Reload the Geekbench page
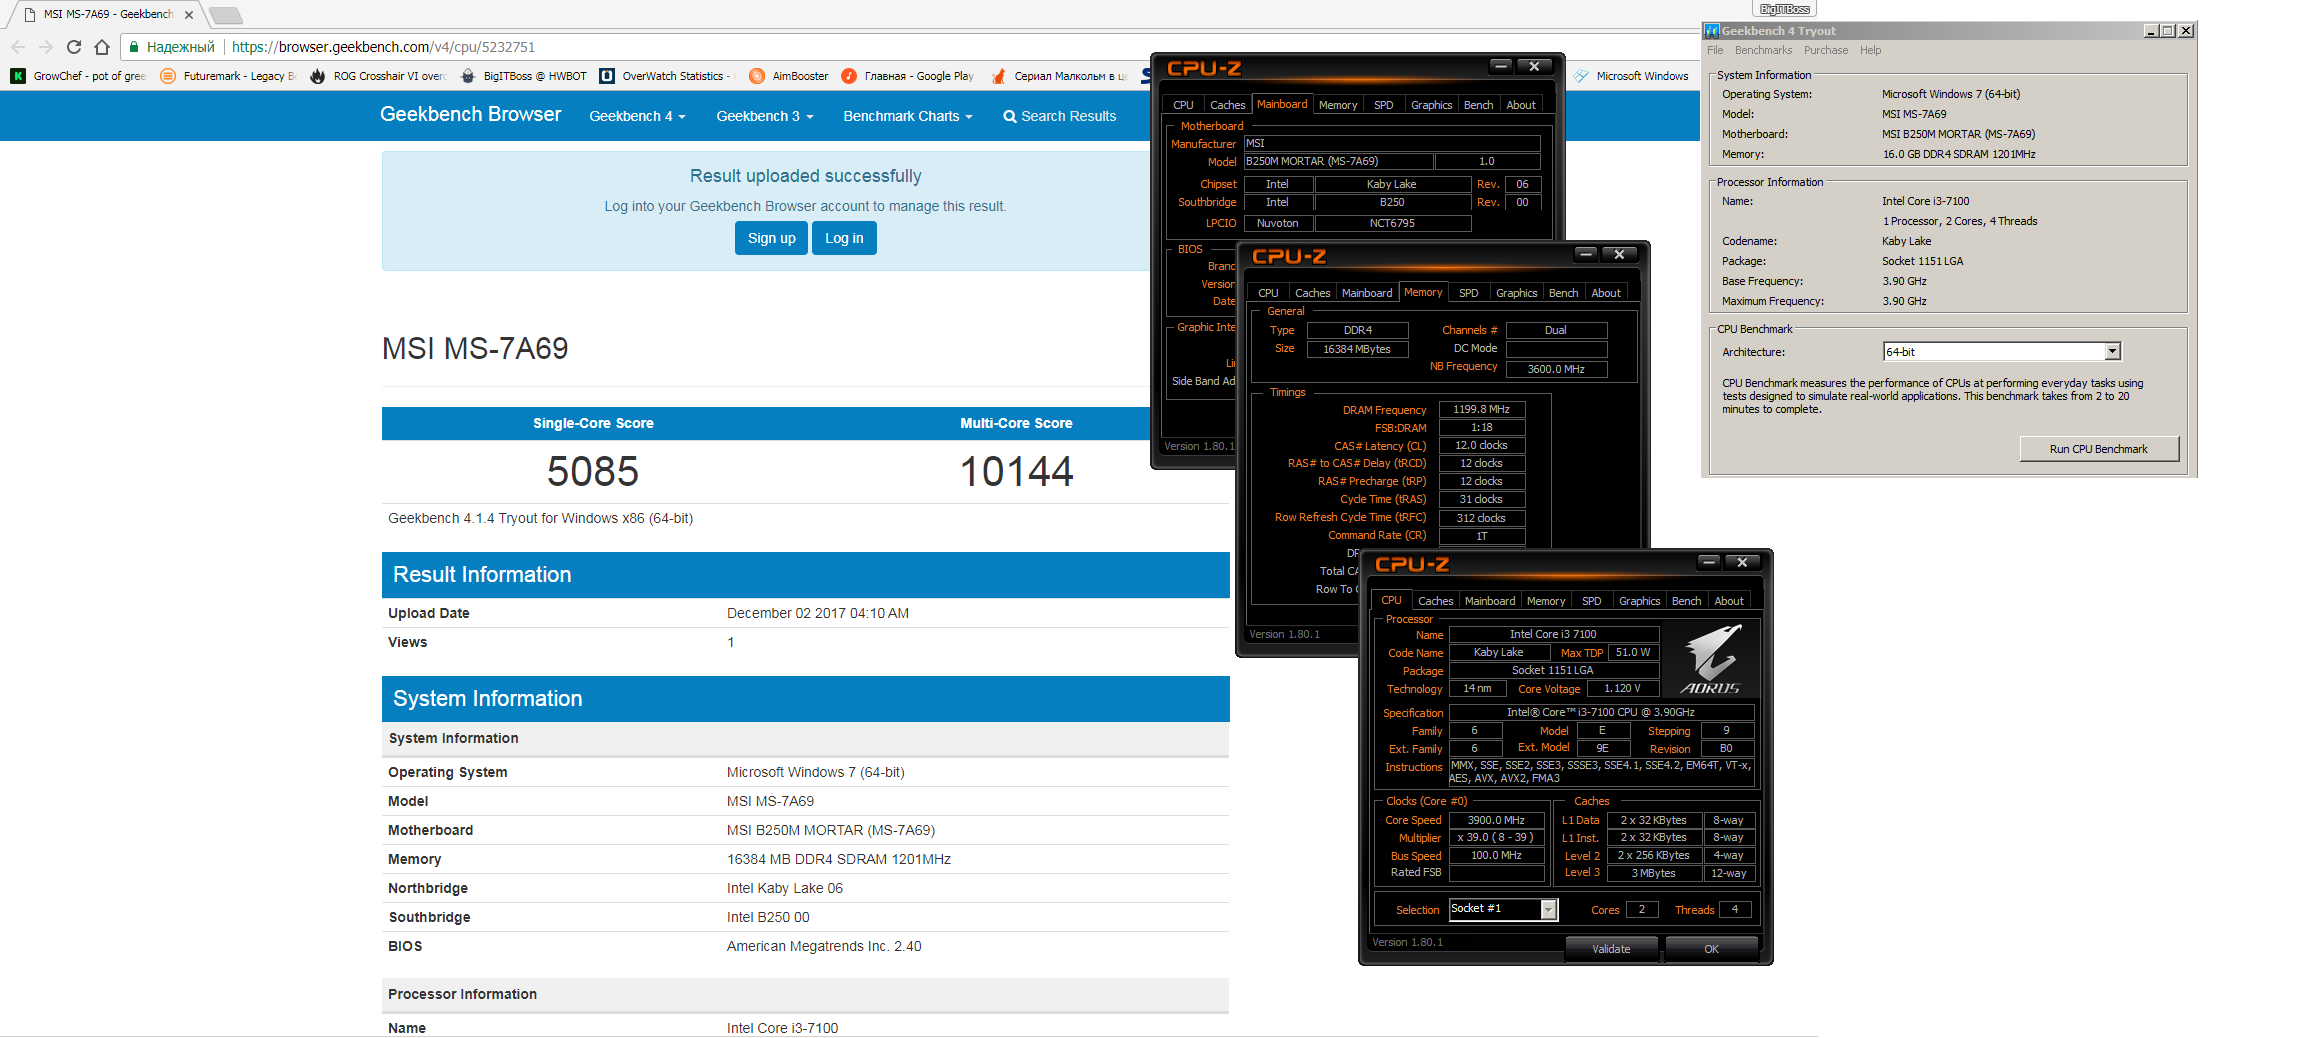This screenshot has height=1038, width=2322. pos(73,47)
